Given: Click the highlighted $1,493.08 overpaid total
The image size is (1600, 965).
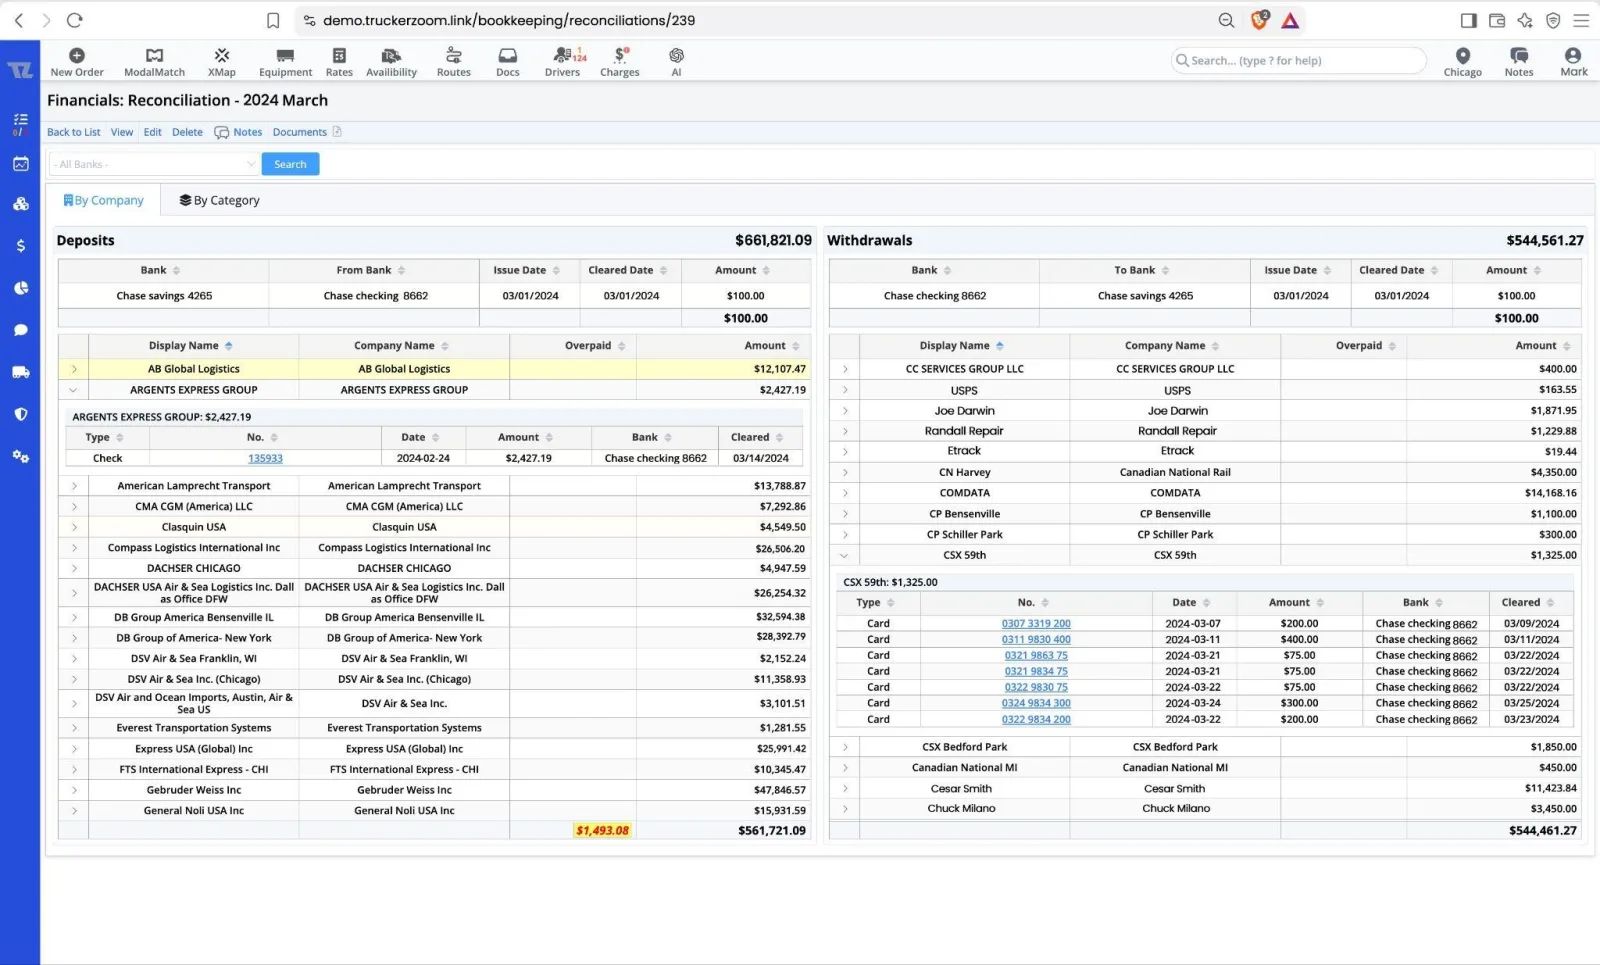Looking at the screenshot, I should [x=602, y=831].
